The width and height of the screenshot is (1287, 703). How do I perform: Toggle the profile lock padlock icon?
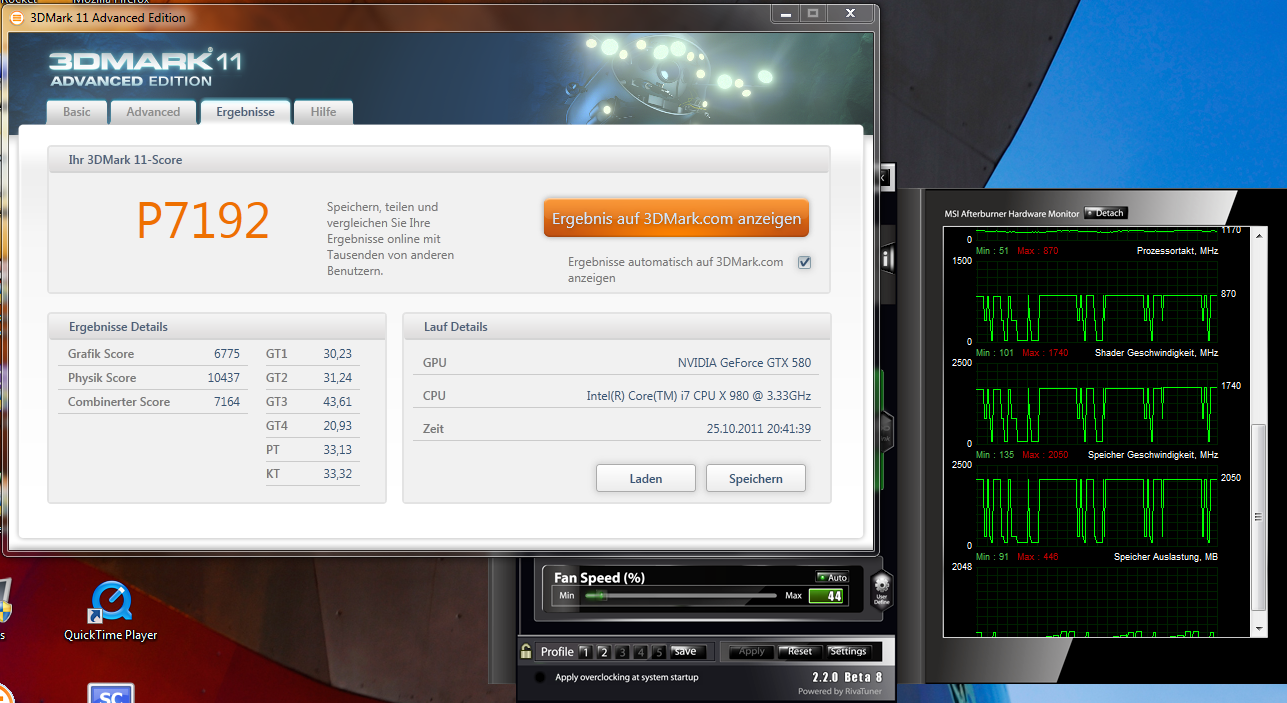pyautogui.click(x=526, y=651)
